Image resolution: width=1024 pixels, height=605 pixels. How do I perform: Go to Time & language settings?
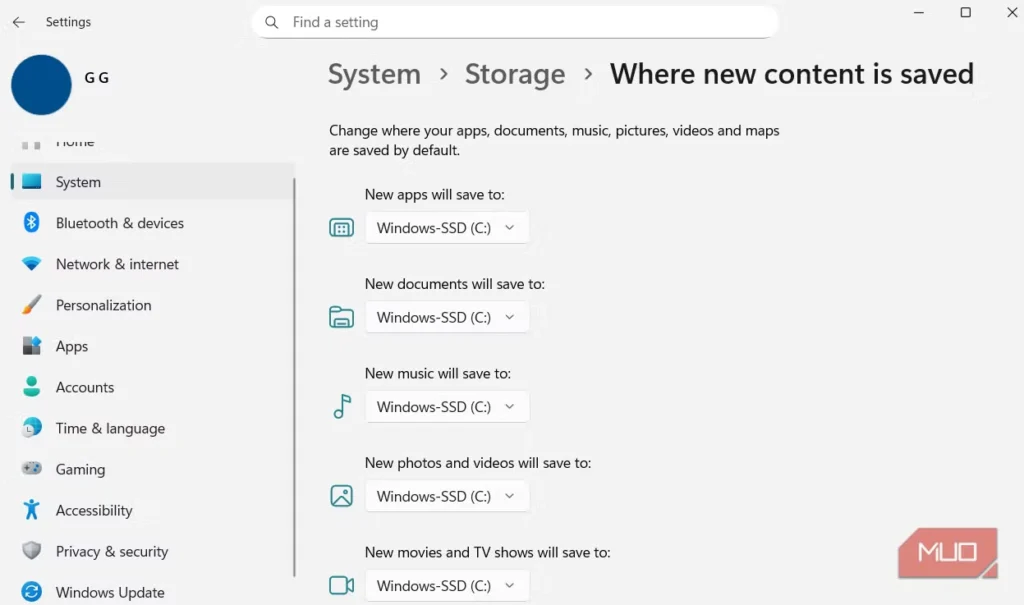point(110,428)
